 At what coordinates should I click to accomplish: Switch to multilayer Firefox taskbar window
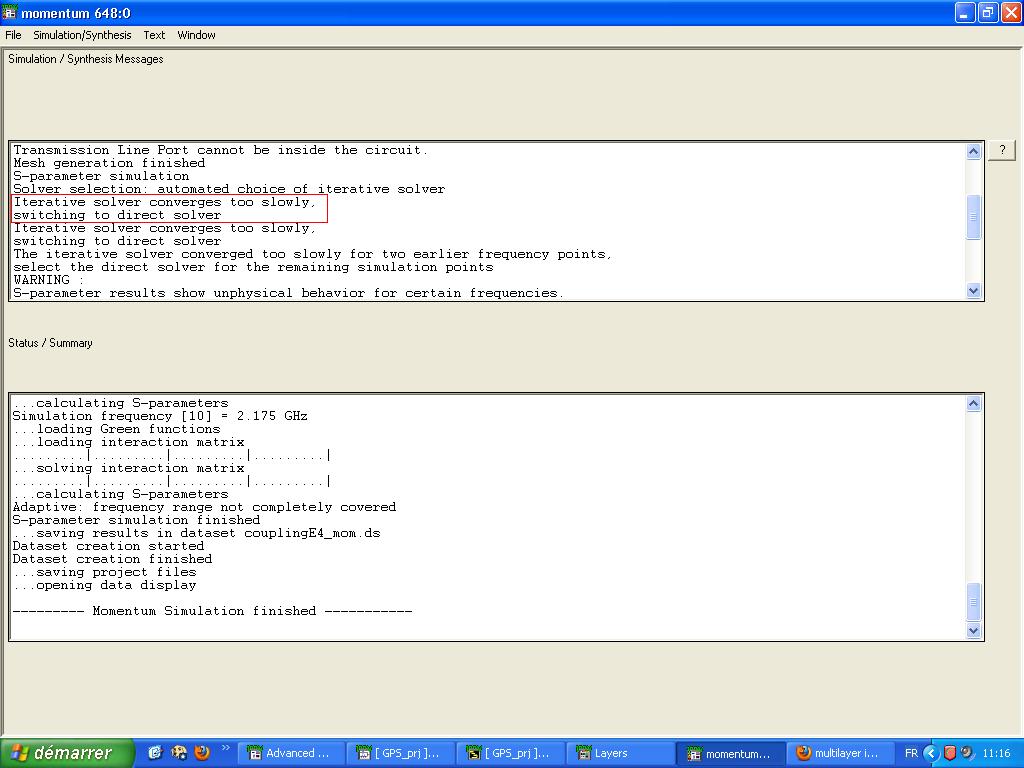[839, 753]
